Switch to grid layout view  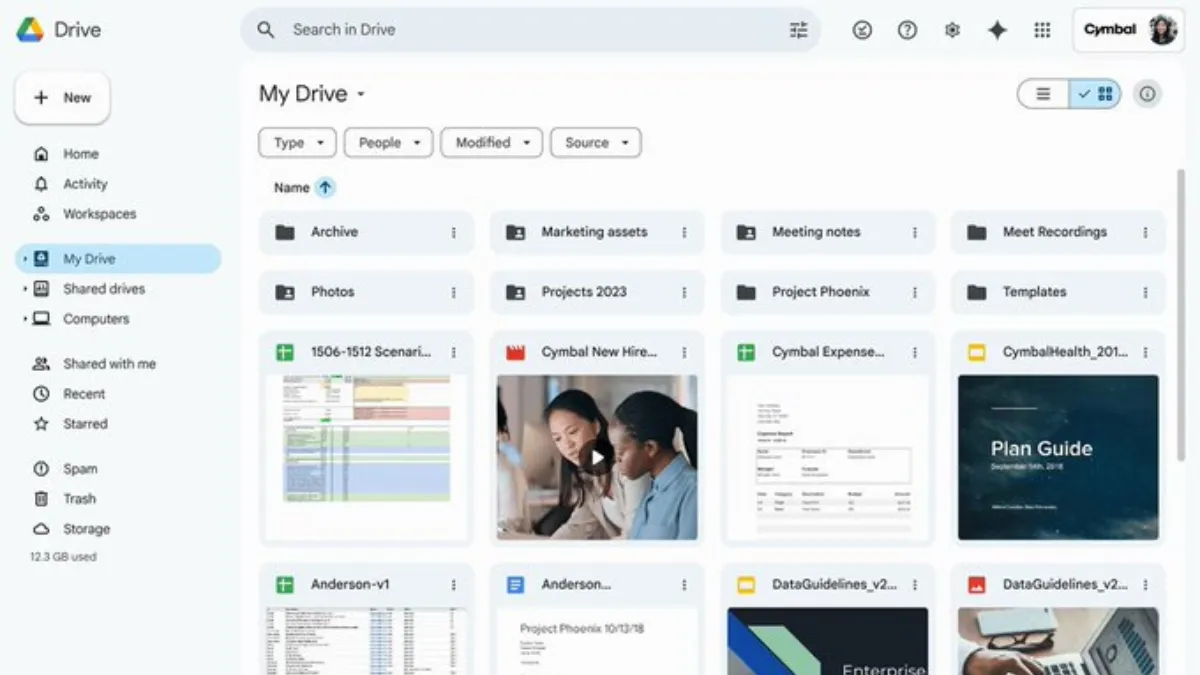pos(1096,94)
